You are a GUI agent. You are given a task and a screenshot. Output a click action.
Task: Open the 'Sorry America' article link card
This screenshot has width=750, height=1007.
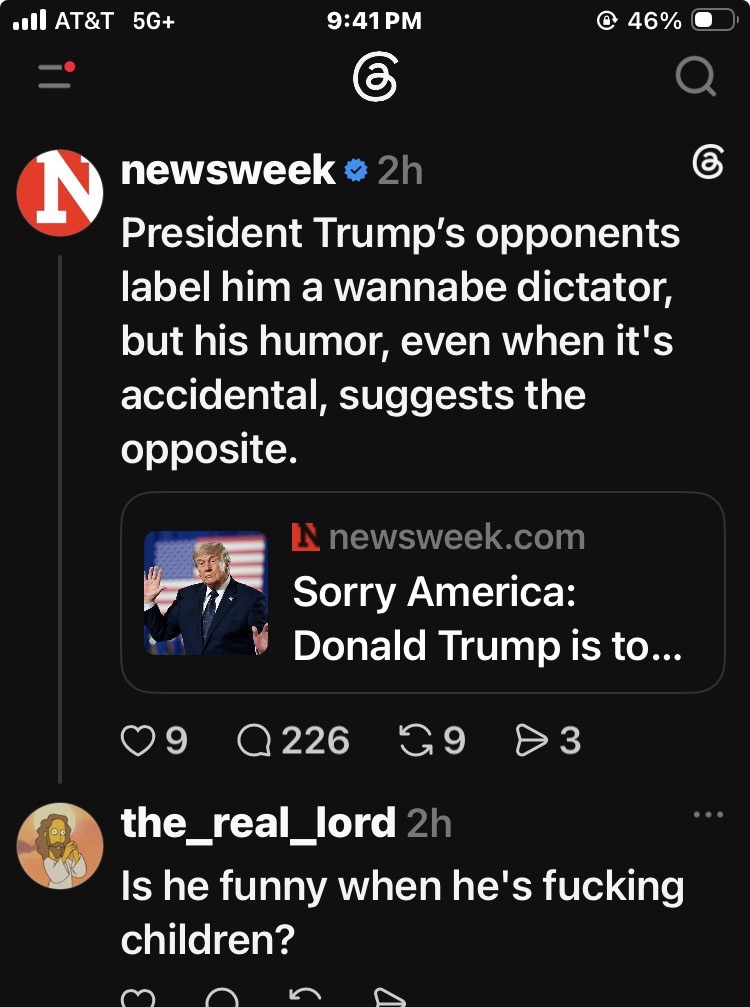pyautogui.click(x=423, y=592)
